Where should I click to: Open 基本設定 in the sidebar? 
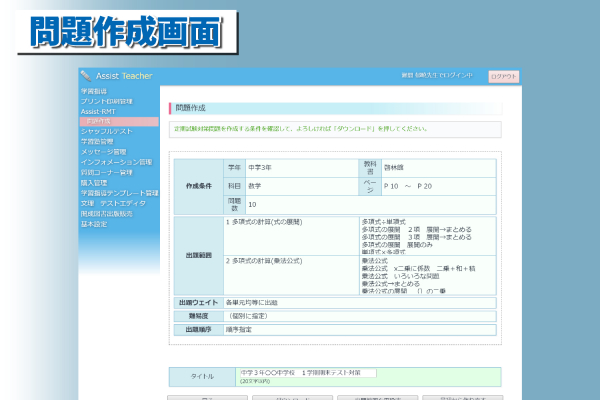93,224
